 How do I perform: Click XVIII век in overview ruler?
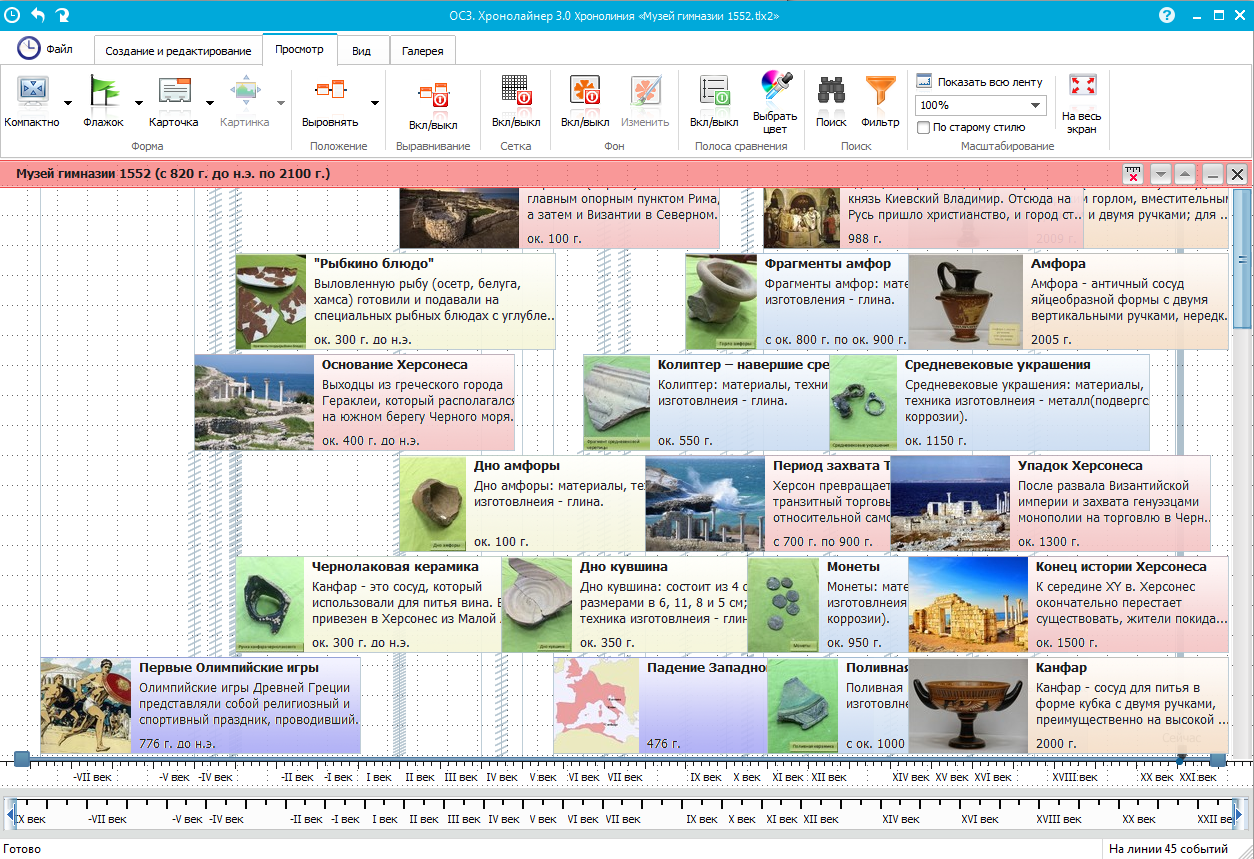(1058, 819)
